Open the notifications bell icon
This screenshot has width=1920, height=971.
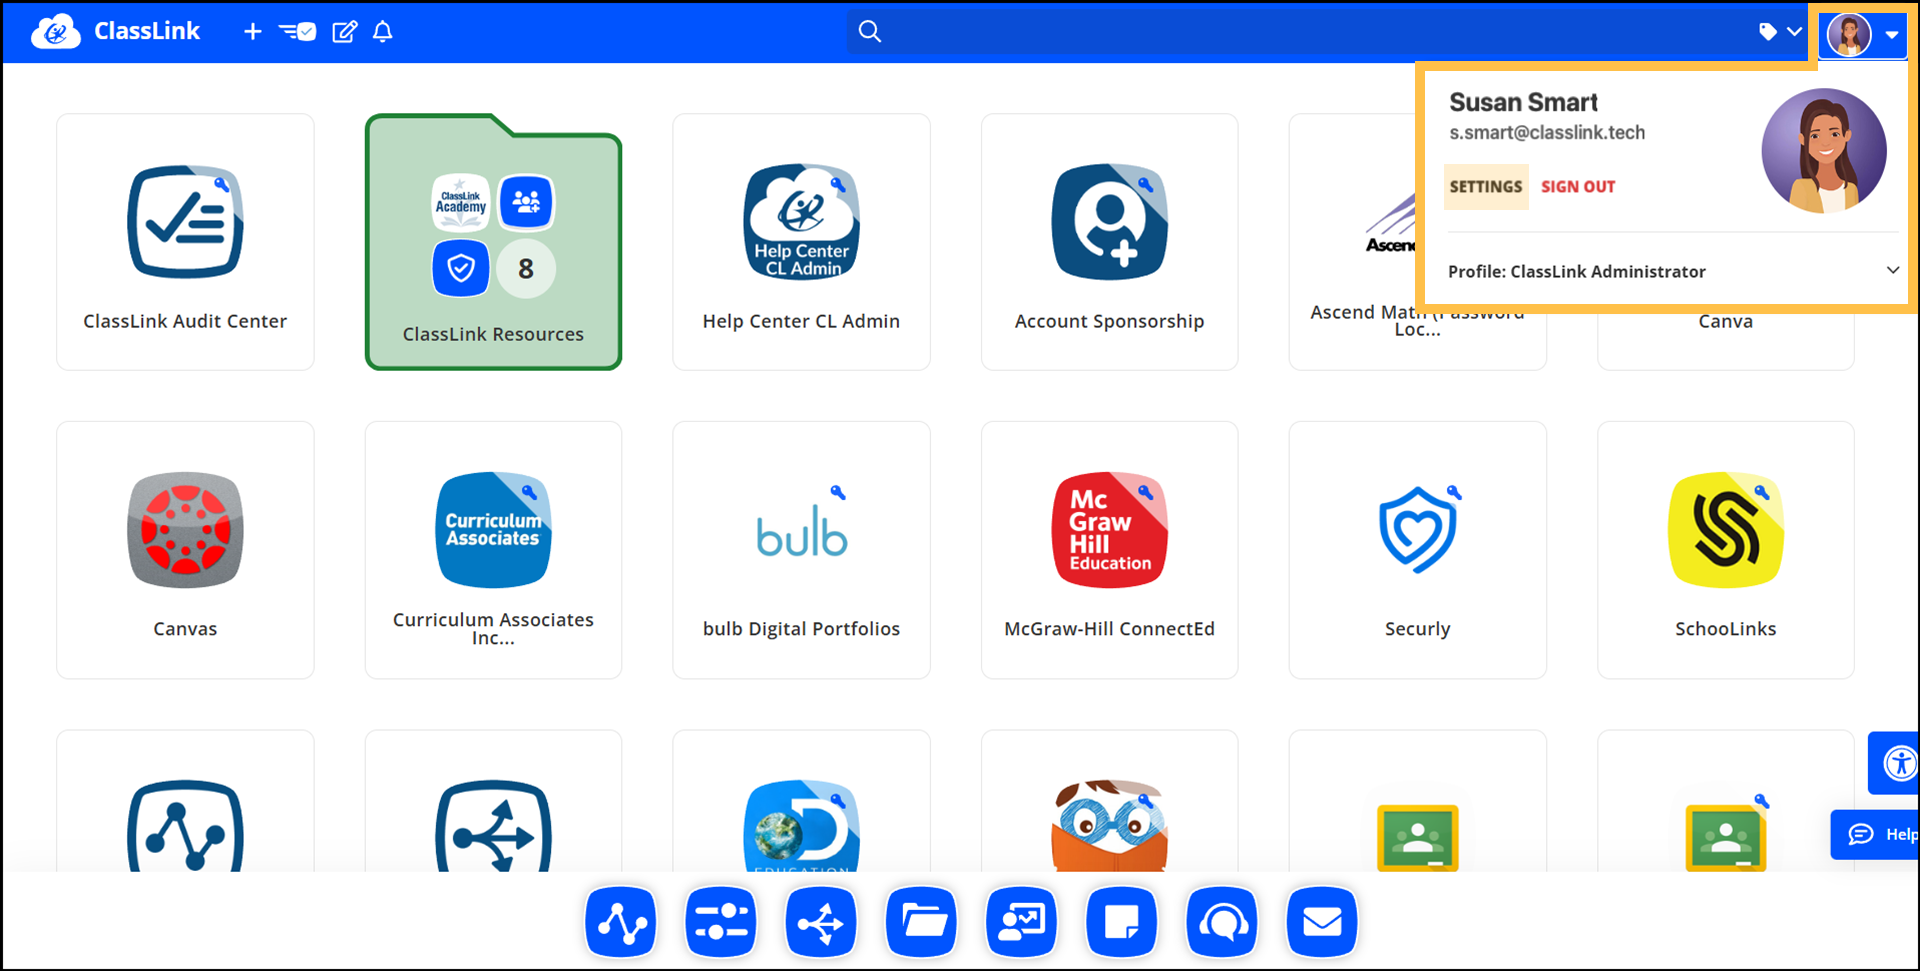click(x=382, y=31)
